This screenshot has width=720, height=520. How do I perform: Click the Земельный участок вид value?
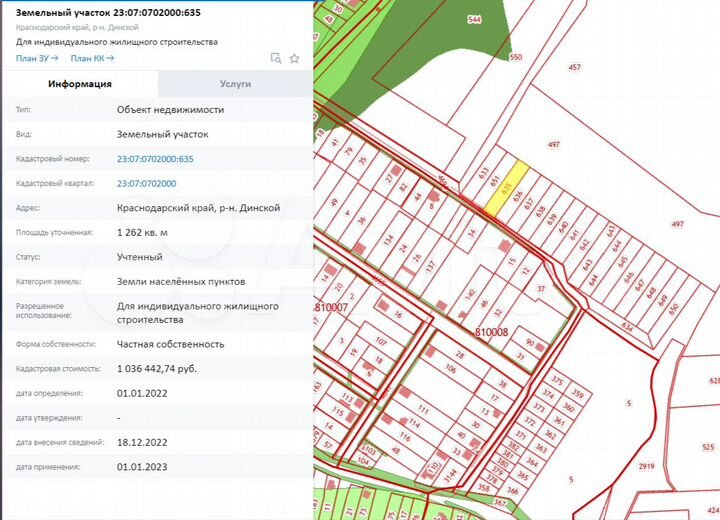point(163,134)
